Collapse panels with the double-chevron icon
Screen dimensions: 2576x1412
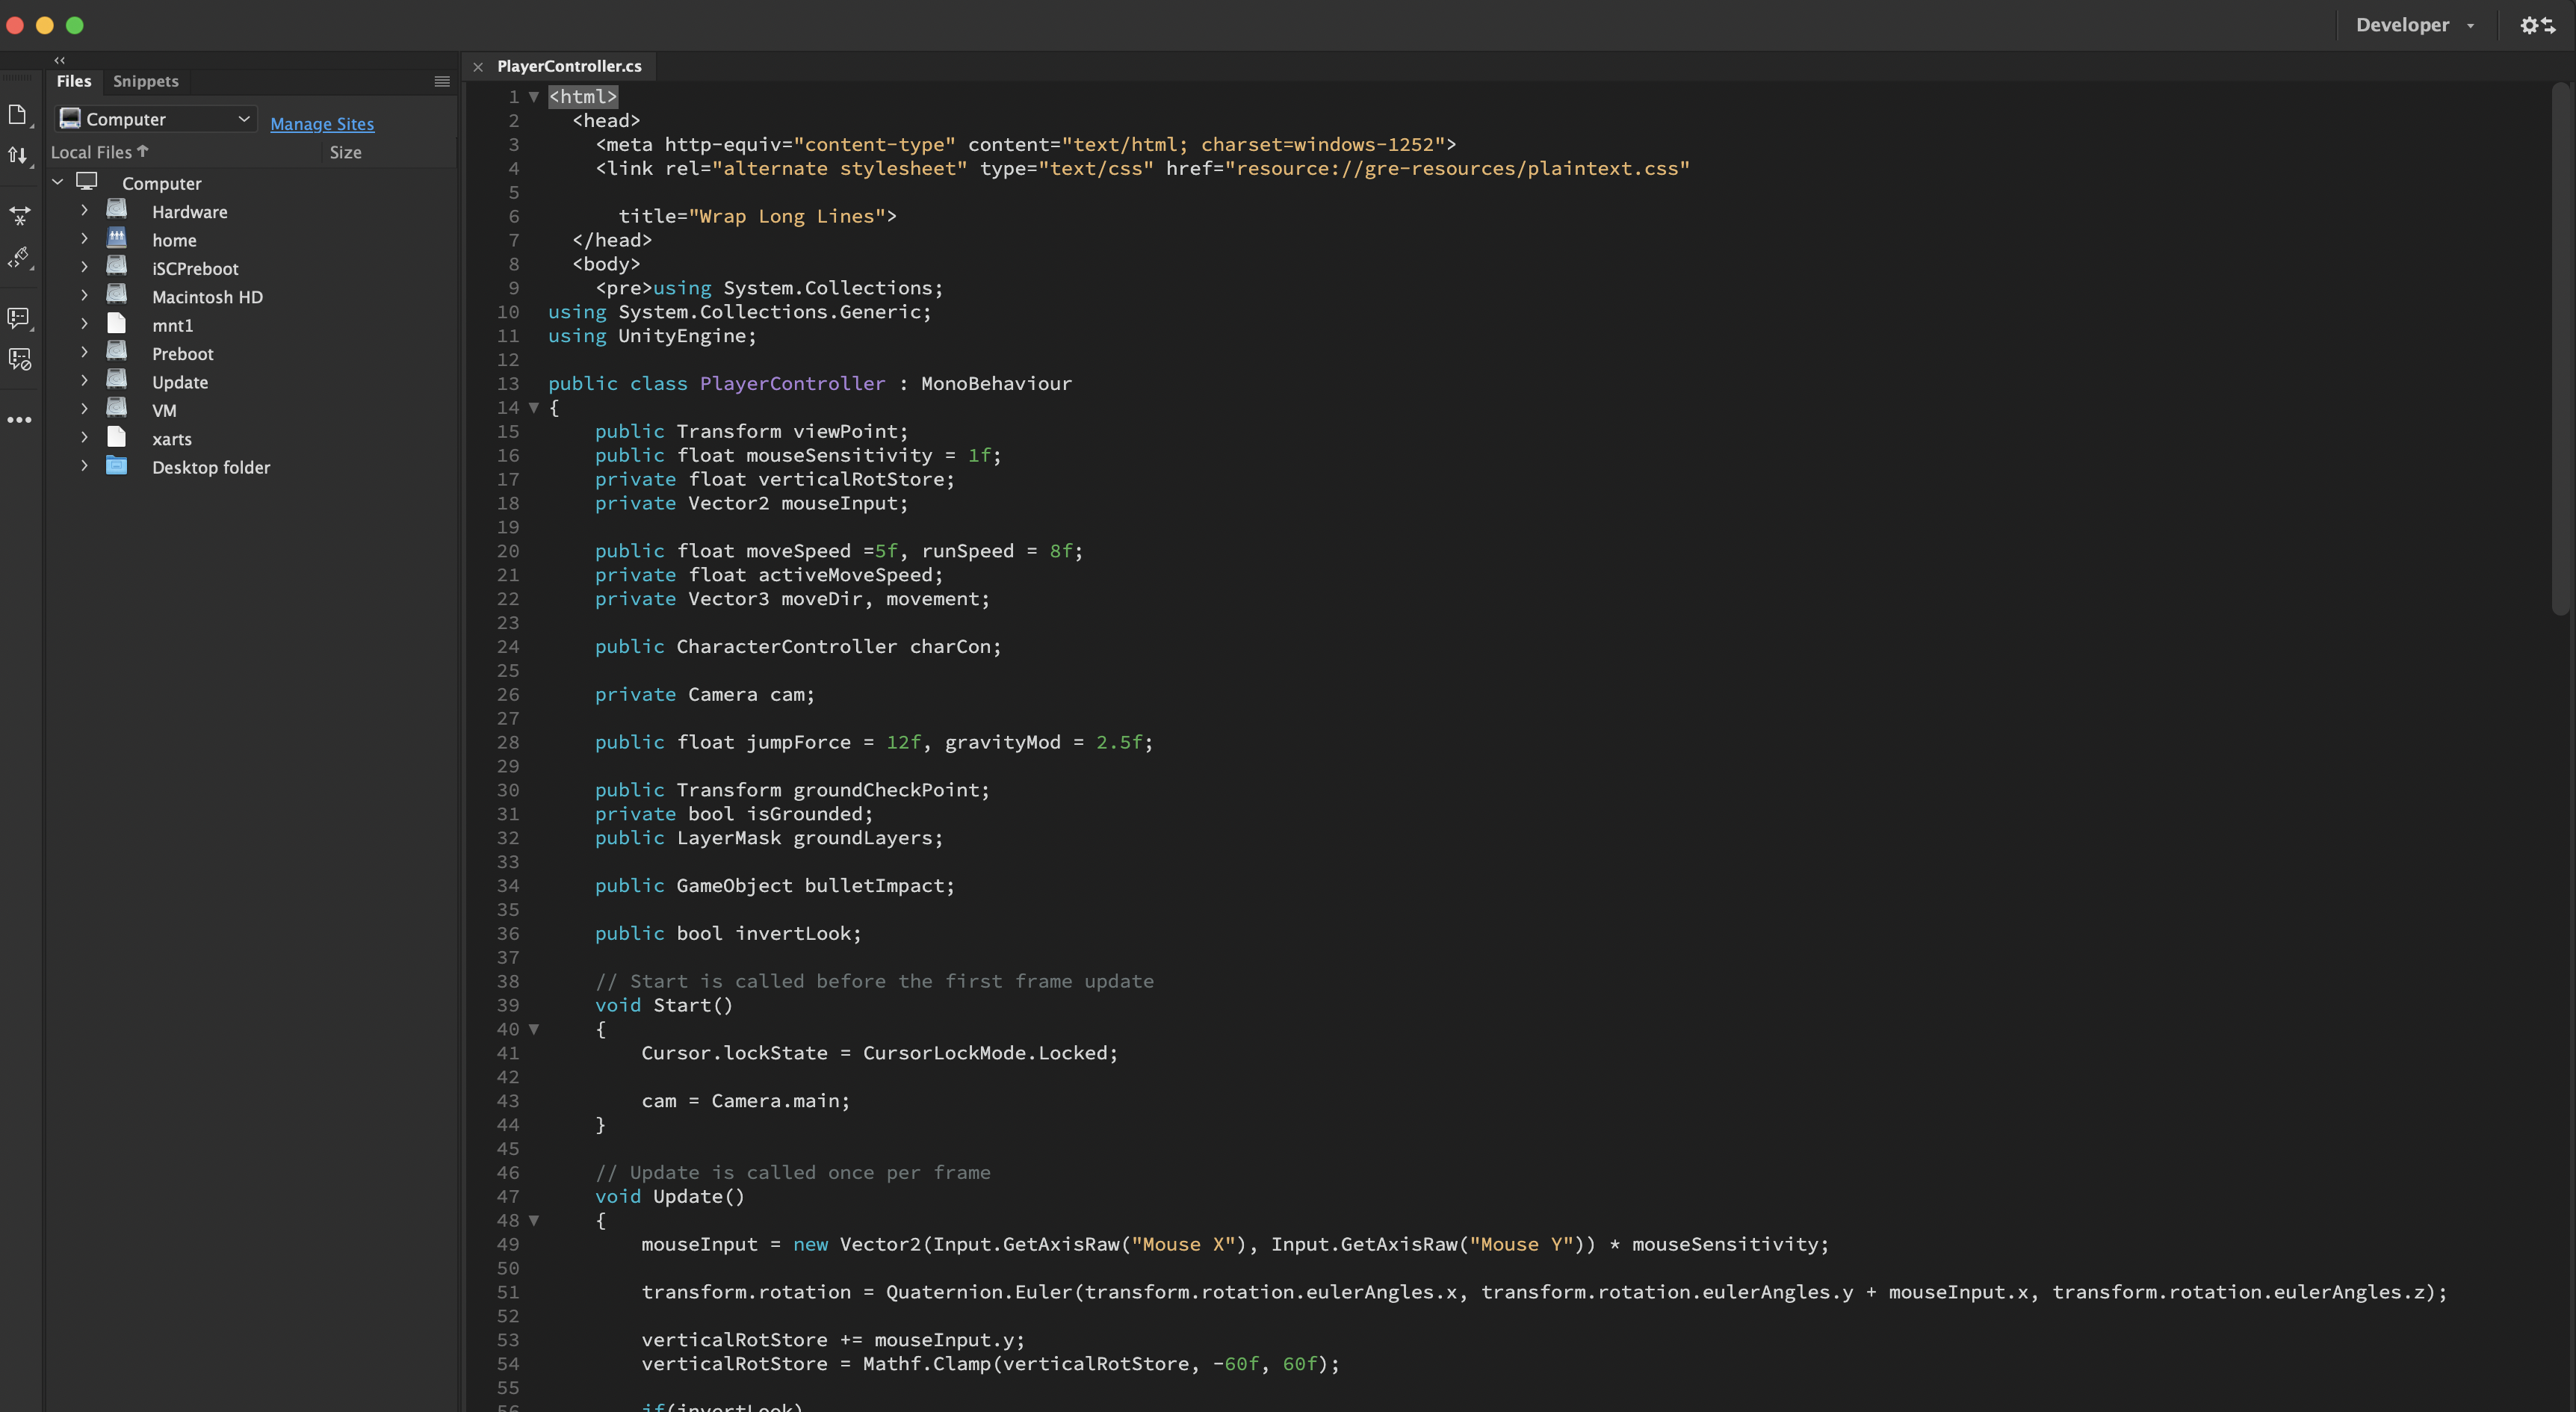click(59, 60)
